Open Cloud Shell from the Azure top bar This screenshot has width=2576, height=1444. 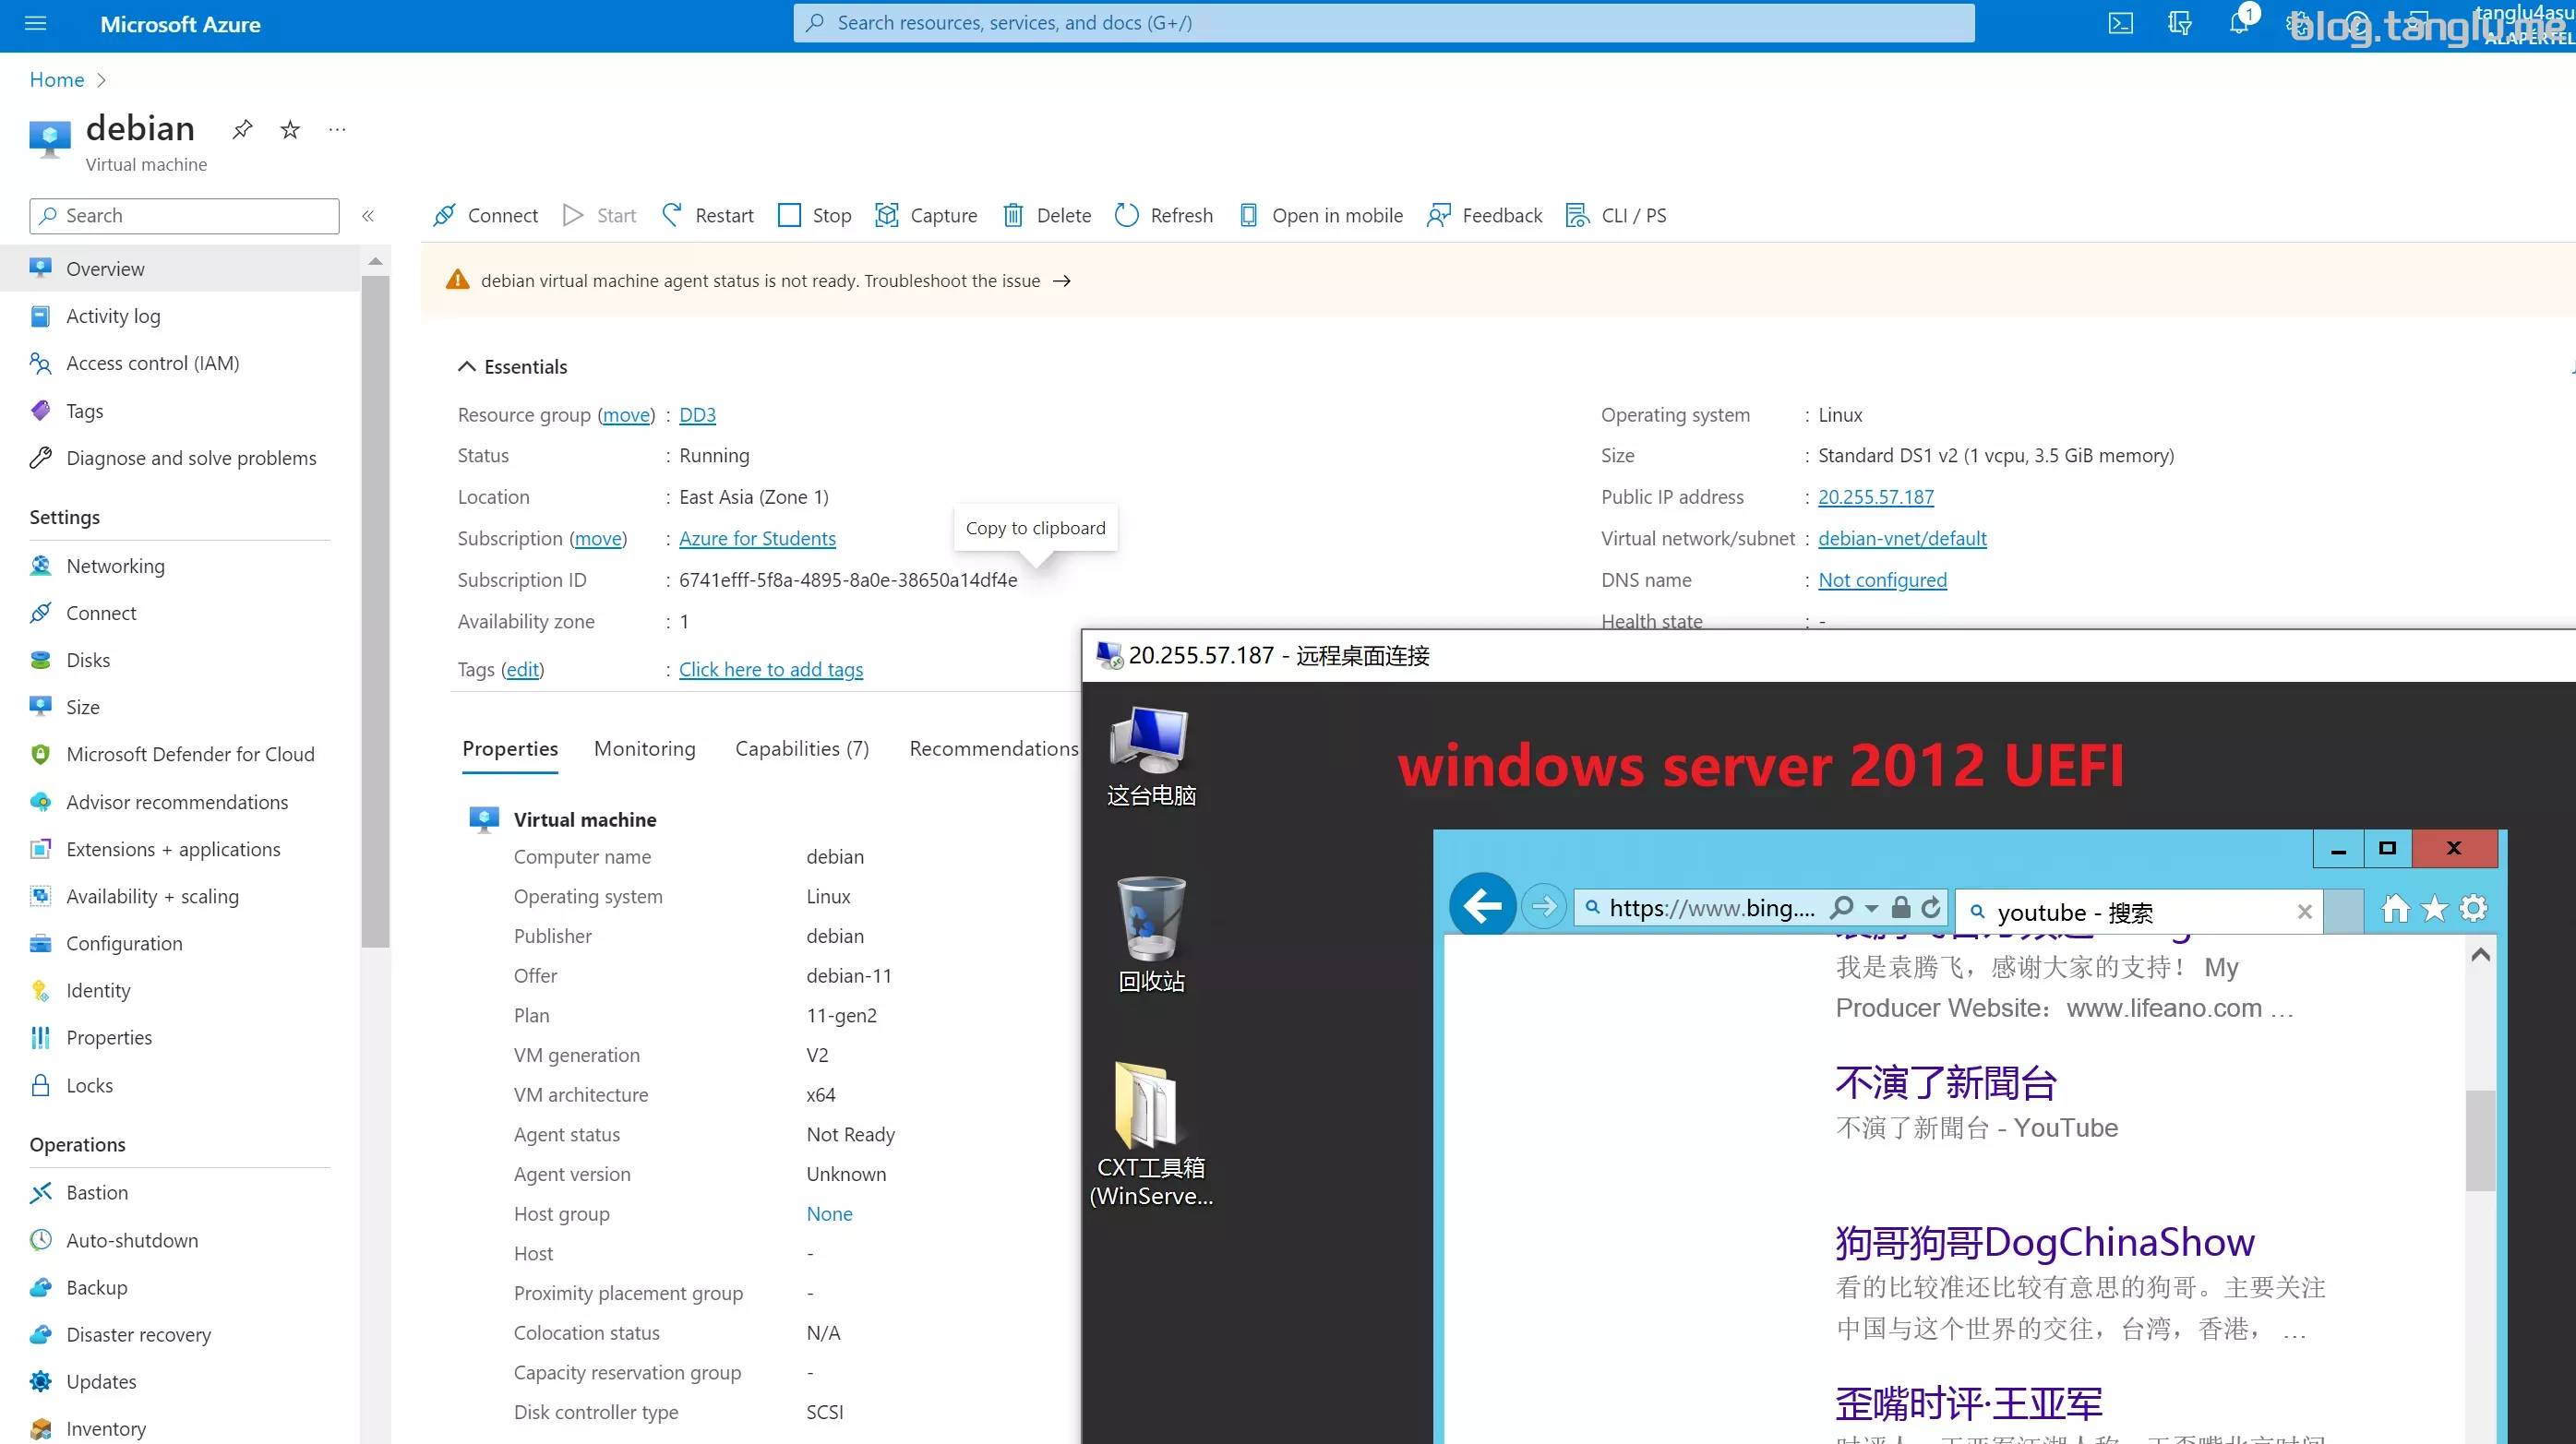[2120, 22]
